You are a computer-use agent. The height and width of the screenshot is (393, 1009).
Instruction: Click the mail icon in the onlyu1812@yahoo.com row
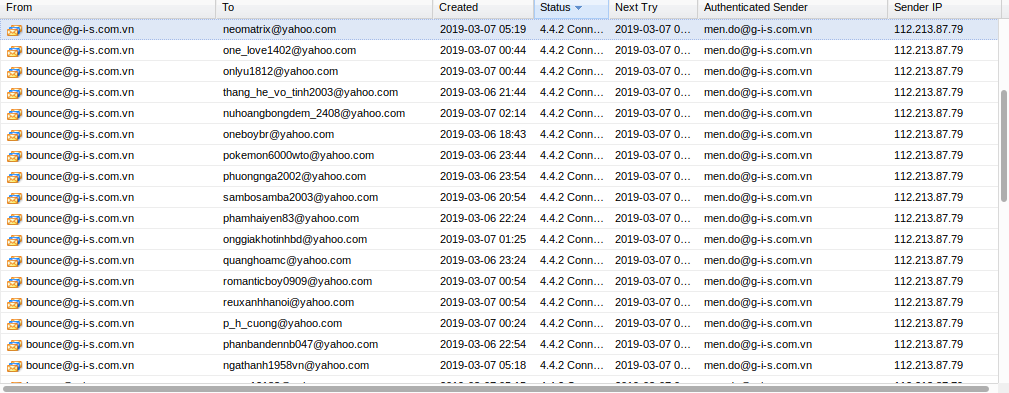14,72
